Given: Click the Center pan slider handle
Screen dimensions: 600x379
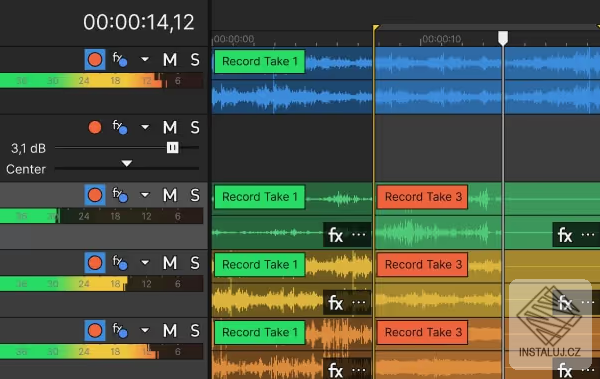Looking at the screenshot, I should click(127, 163).
